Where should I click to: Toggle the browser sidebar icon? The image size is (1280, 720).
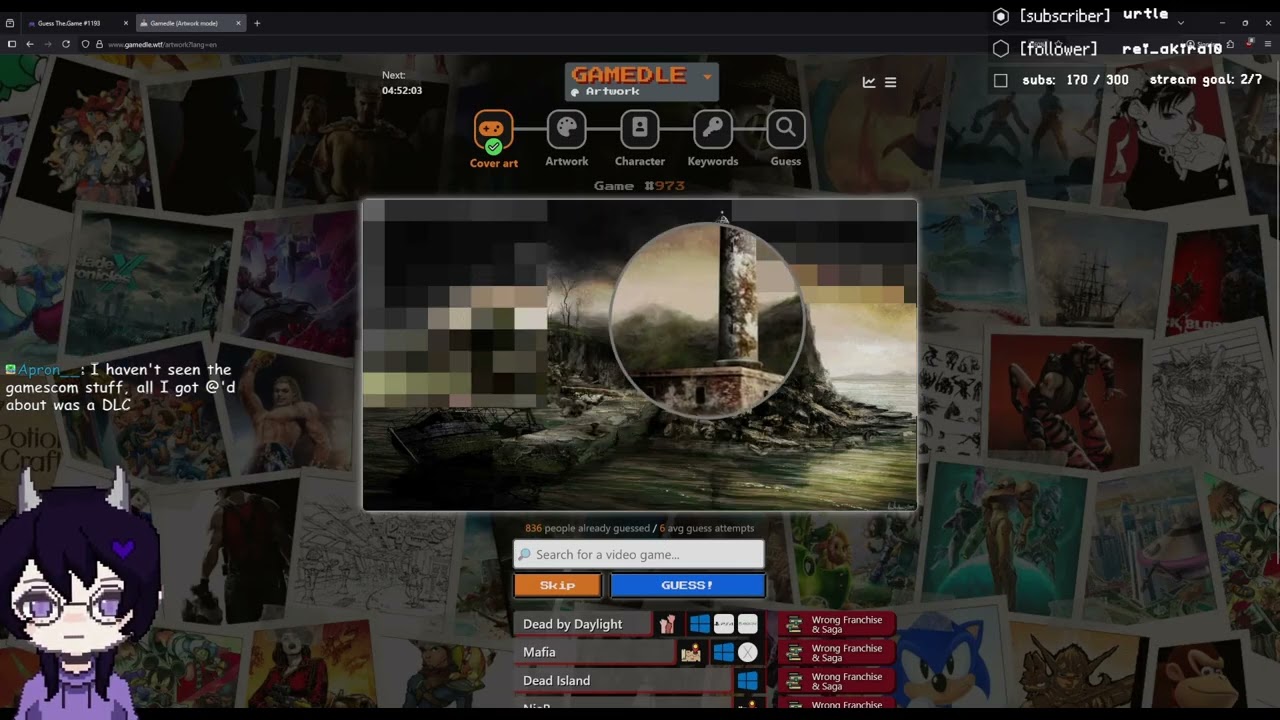click(x=12, y=44)
